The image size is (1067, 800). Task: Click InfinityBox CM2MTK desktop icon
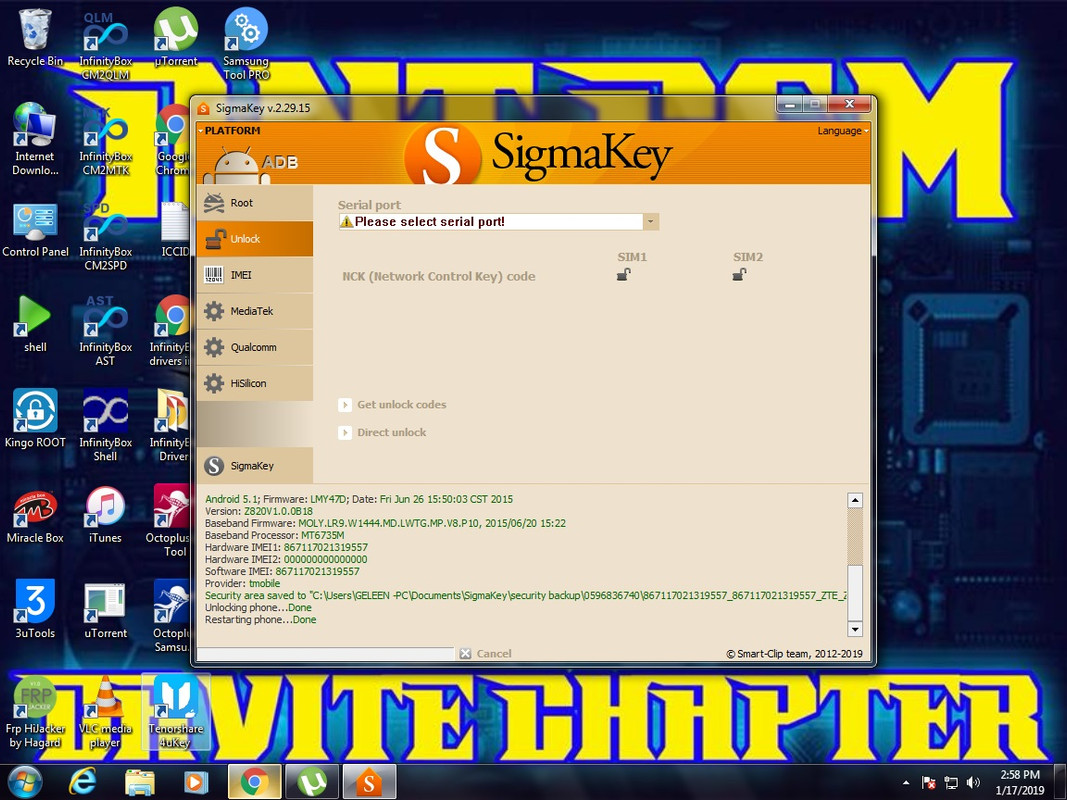click(105, 141)
